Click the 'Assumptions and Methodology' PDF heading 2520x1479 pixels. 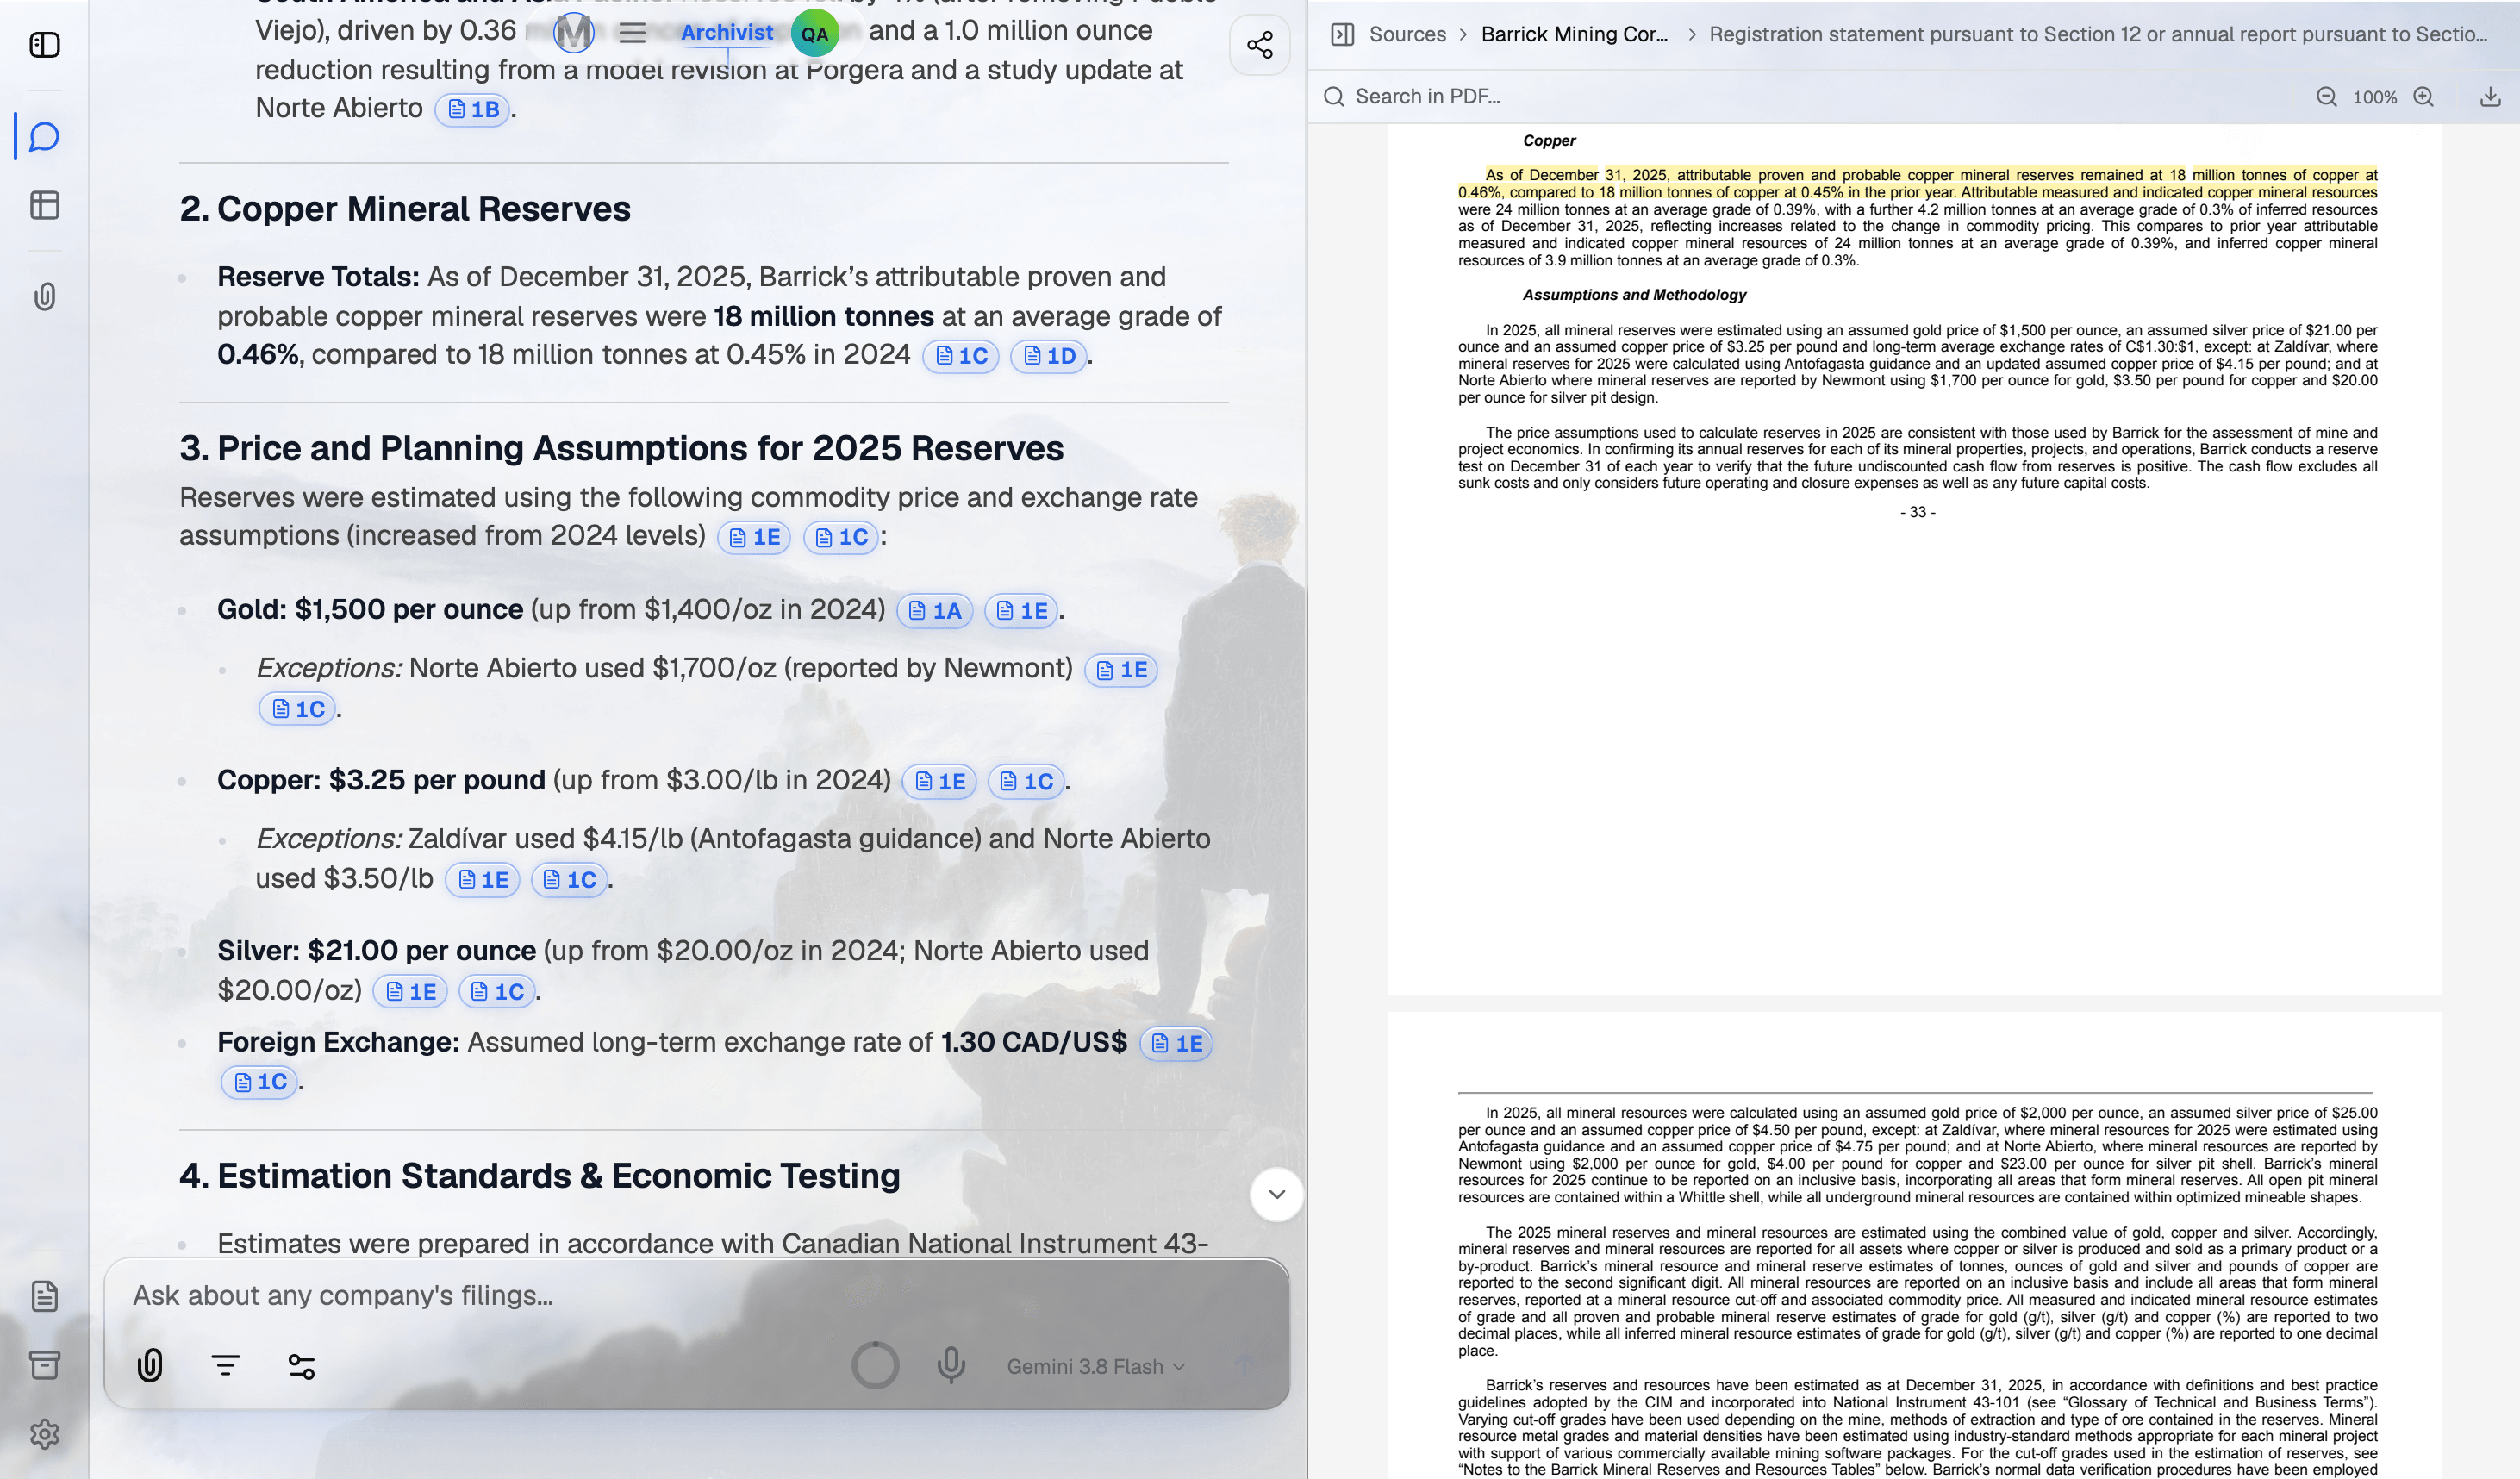coord(1634,295)
